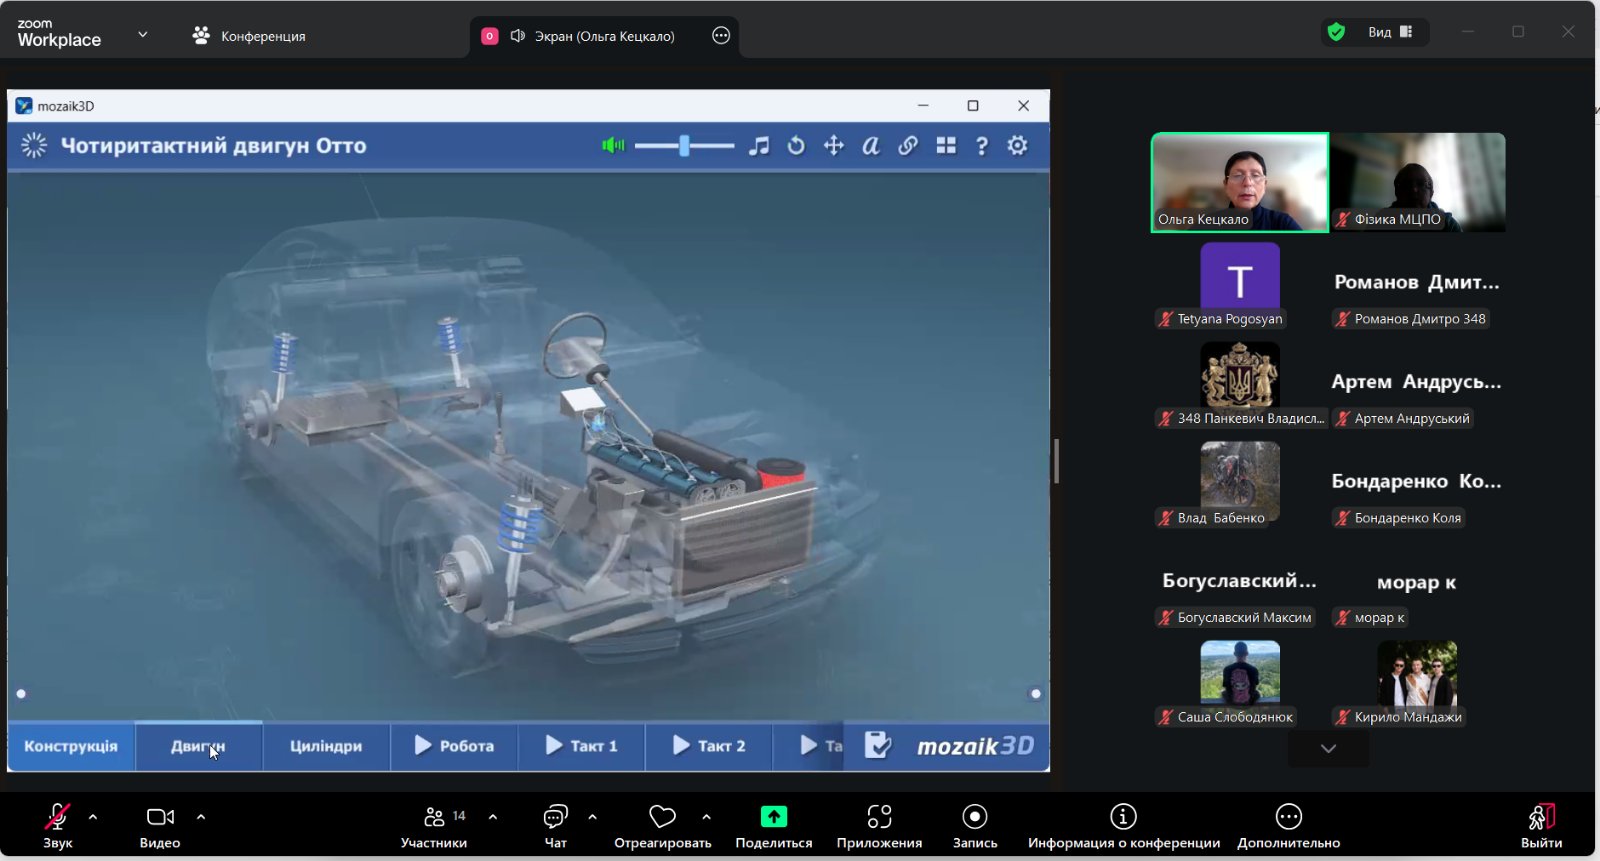The height and width of the screenshot is (861, 1600).
Task: Click the music note icon in mozaik3D
Action: [x=759, y=146]
